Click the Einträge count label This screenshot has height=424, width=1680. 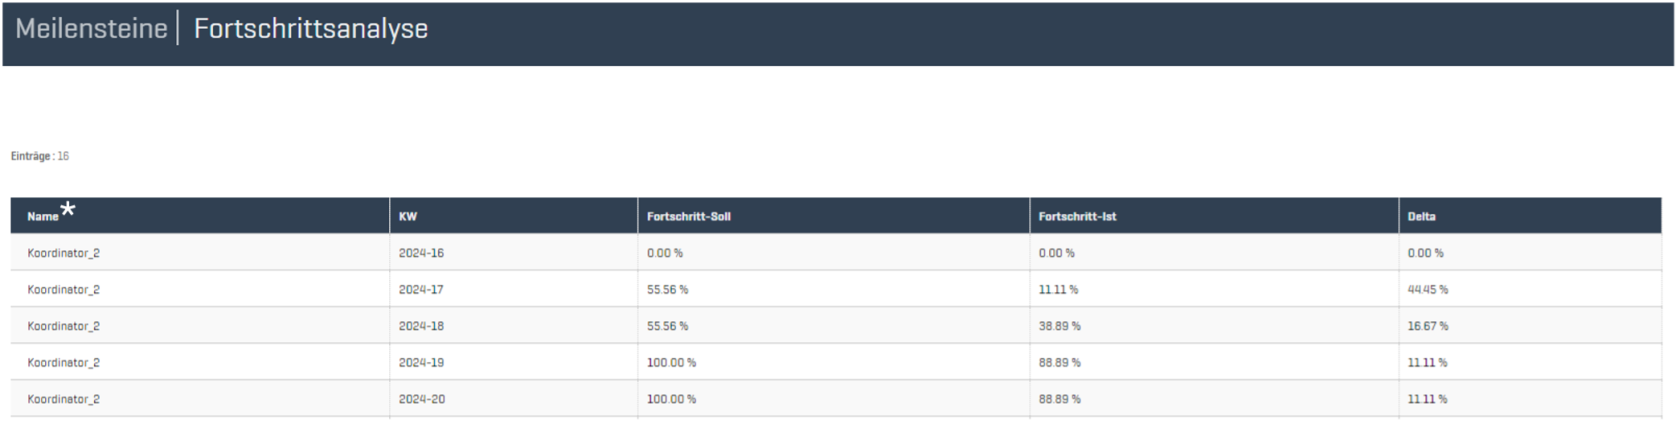pos(40,156)
